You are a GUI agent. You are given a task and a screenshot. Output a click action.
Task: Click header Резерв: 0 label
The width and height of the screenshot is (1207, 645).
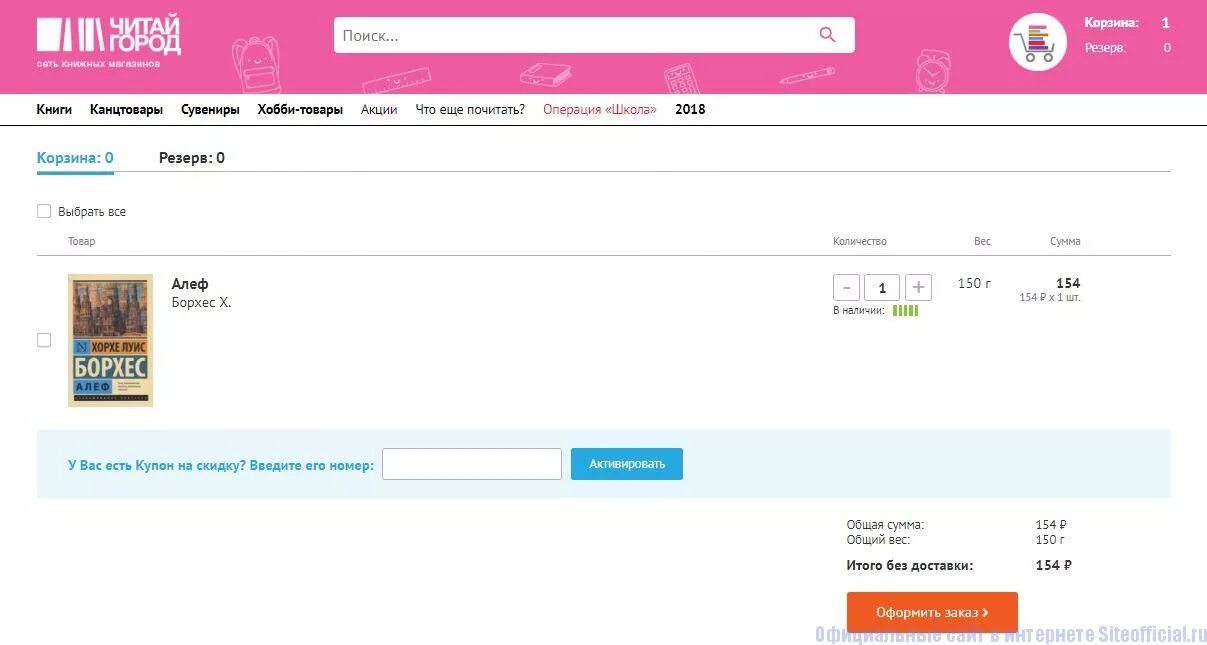click(1128, 48)
